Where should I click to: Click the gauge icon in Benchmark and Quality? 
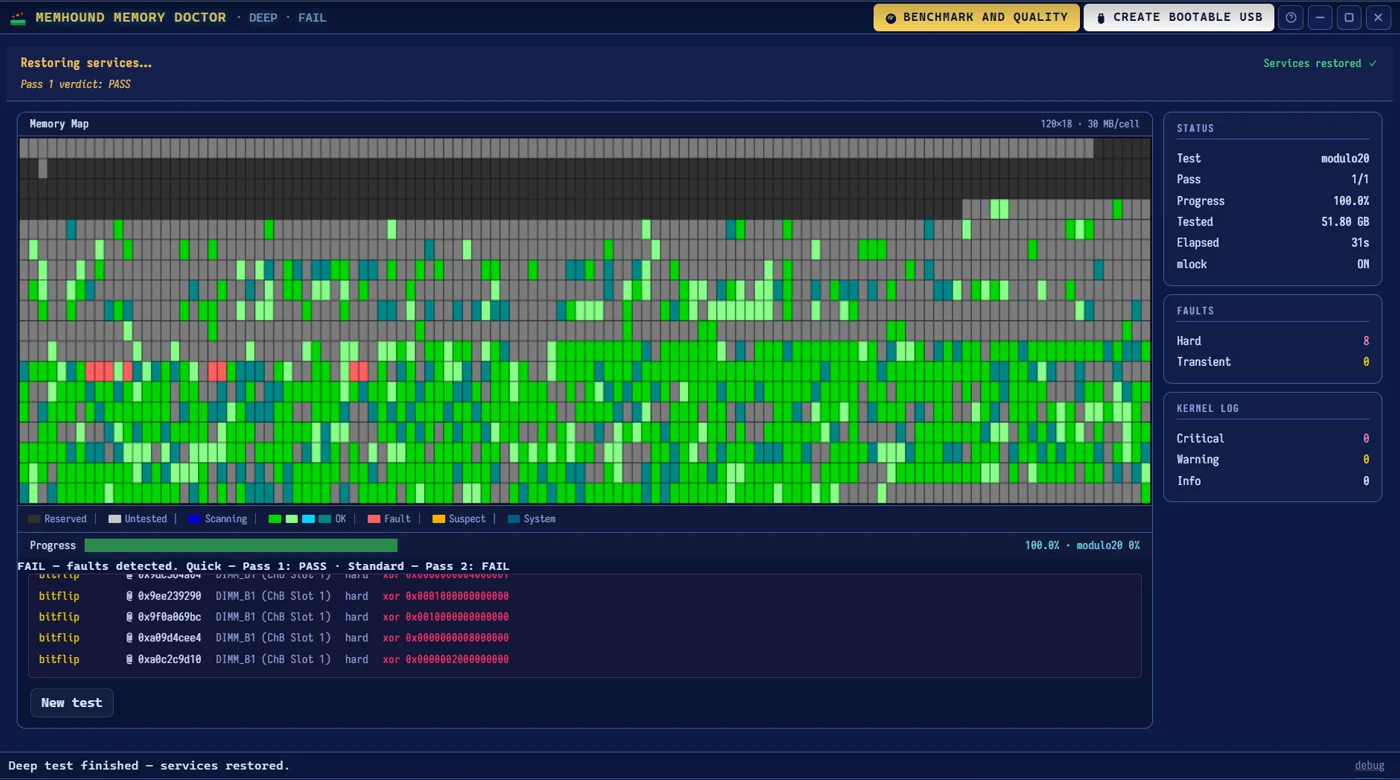pos(891,18)
